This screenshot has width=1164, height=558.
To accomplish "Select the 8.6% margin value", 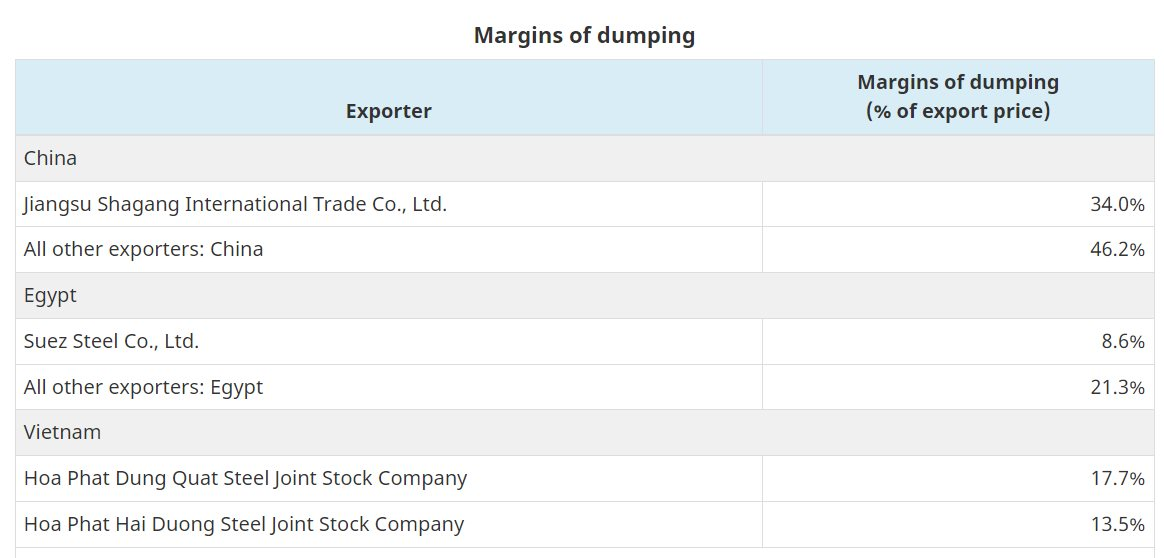I will 1122,341.
